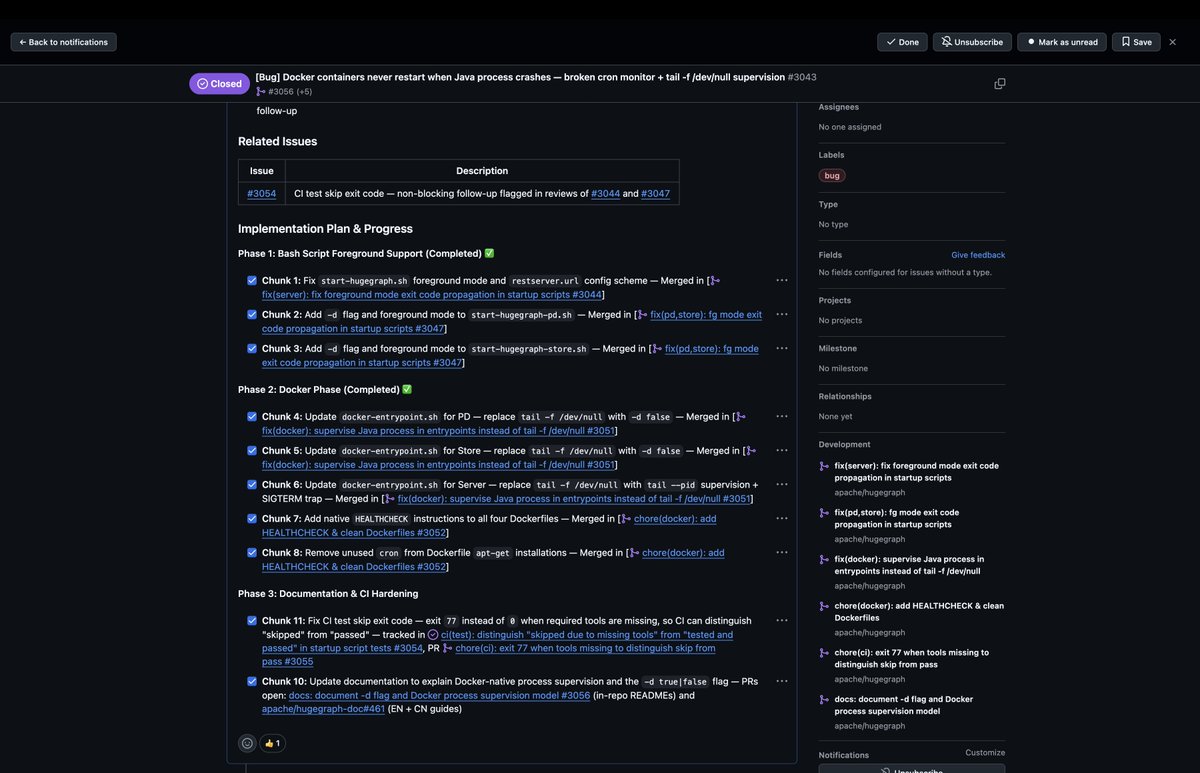Toggle Chunk 3 checkbox
This screenshot has width=1200, height=773.
coord(252,349)
